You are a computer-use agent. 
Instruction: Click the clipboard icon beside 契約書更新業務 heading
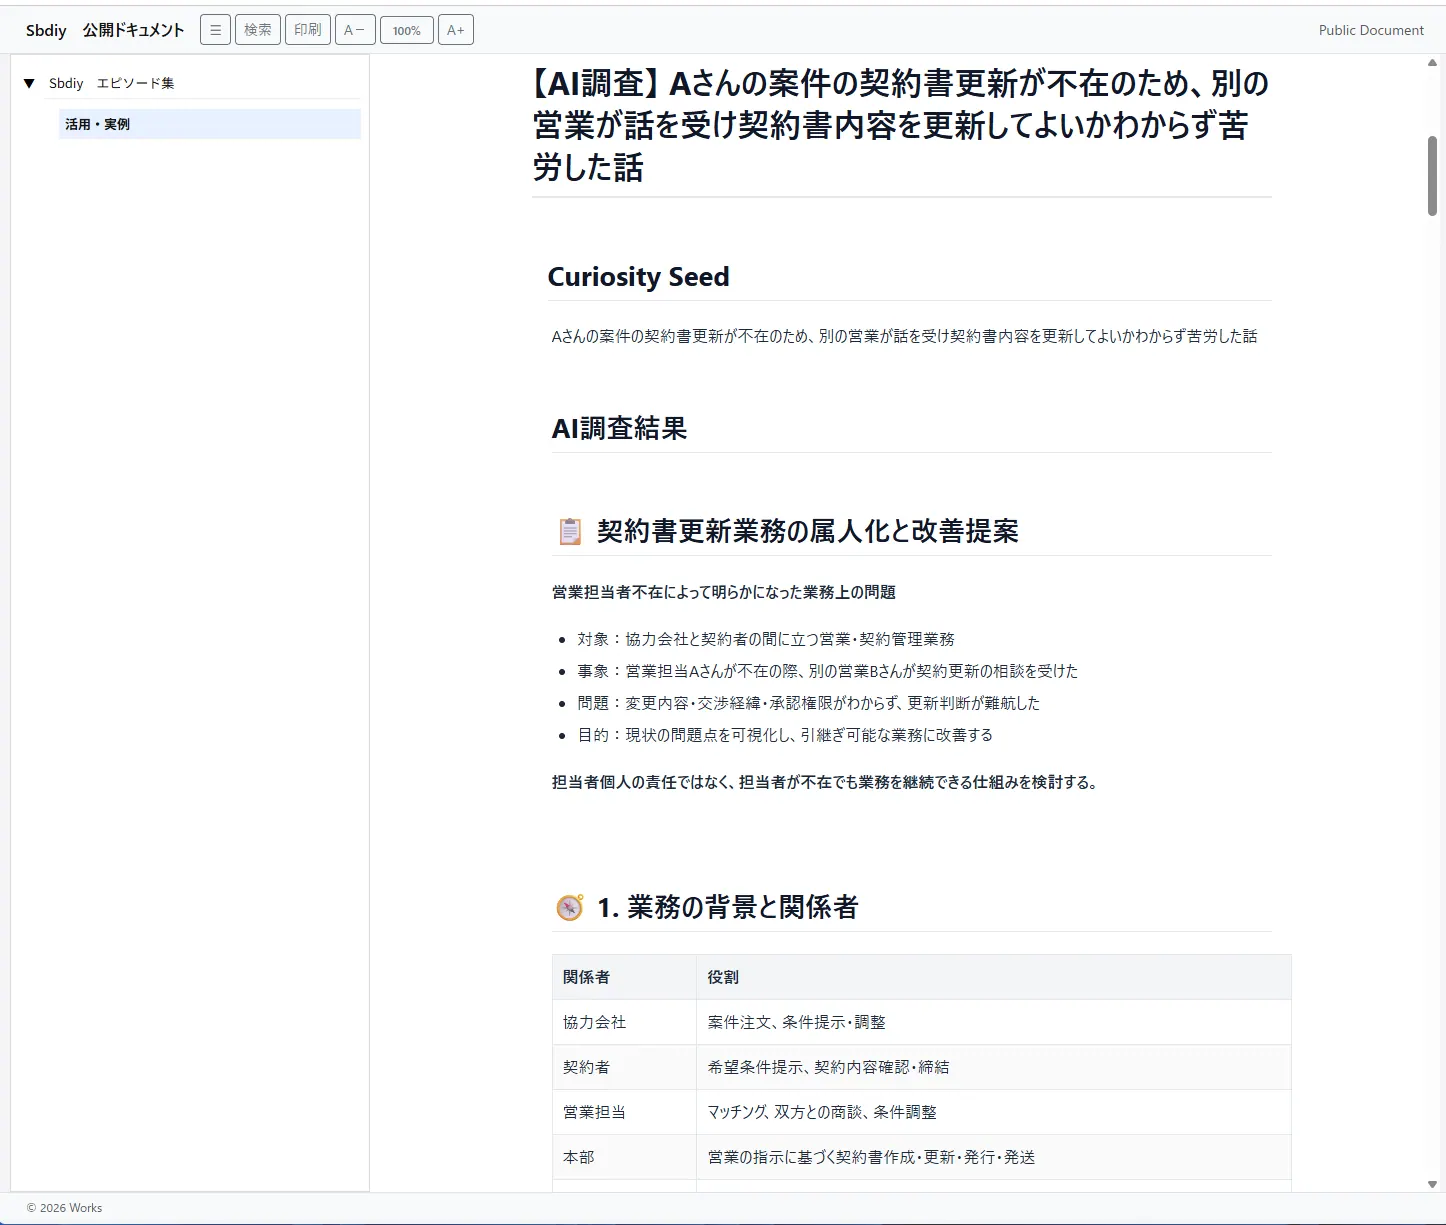pos(570,531)
